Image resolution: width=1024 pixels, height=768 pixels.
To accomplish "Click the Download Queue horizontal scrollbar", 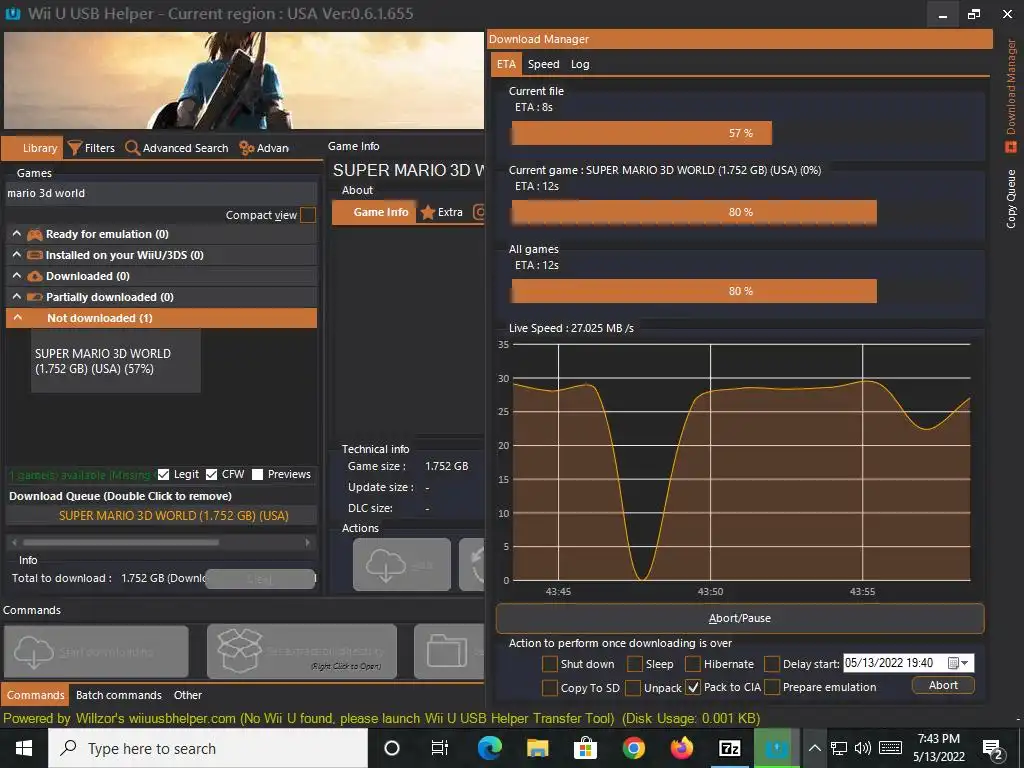I will [x=161, y=543].
